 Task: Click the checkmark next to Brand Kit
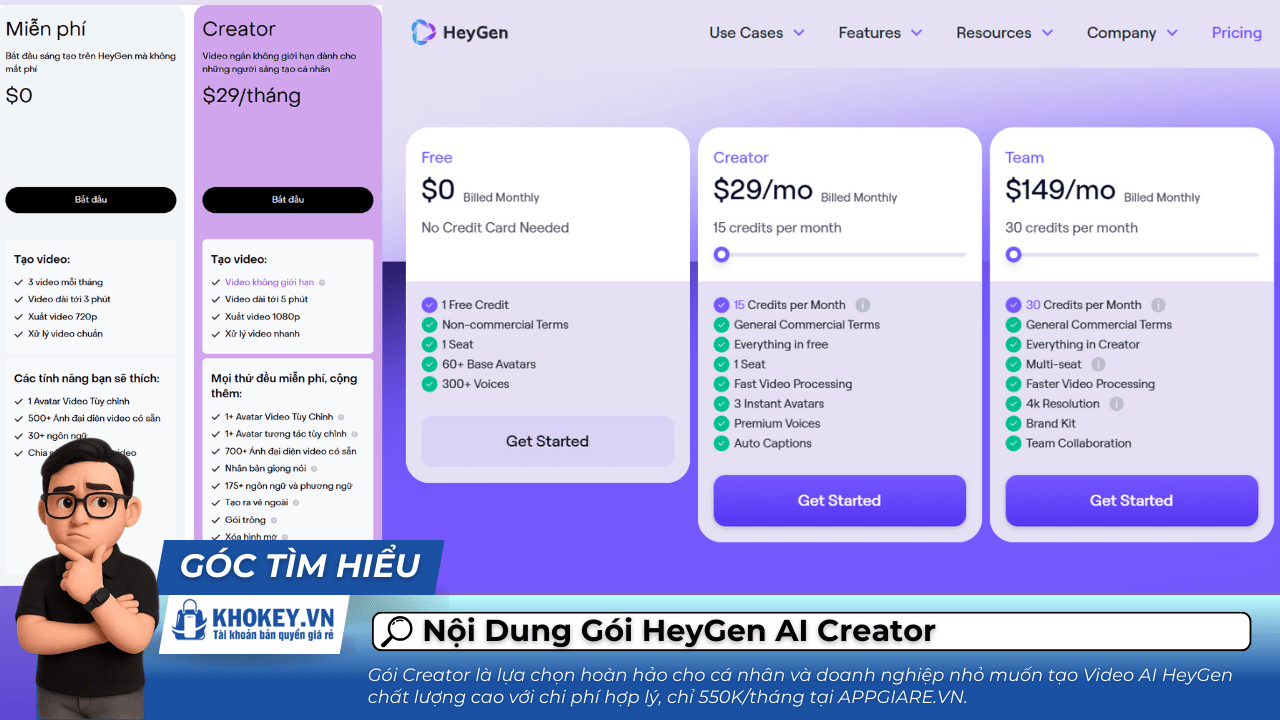(x=1013, y=423)
